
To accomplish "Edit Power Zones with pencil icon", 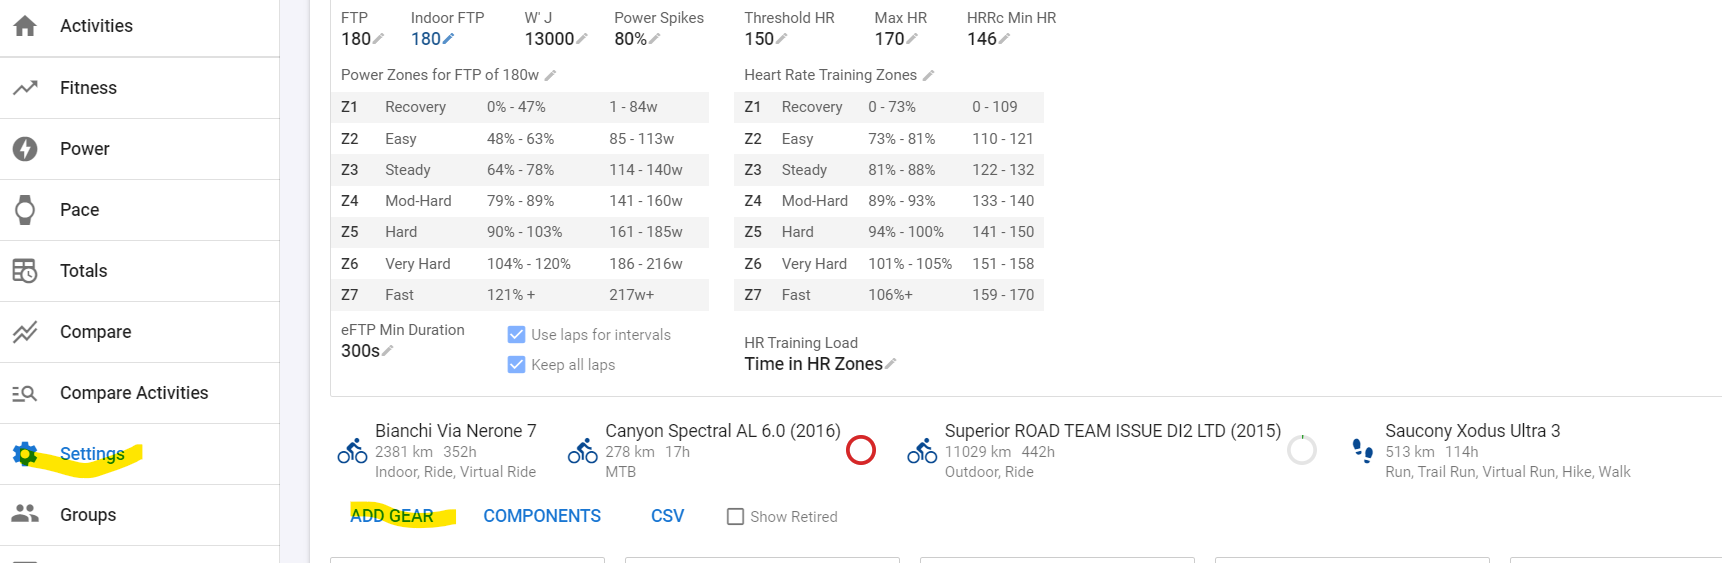I will (x=550, y=75).
